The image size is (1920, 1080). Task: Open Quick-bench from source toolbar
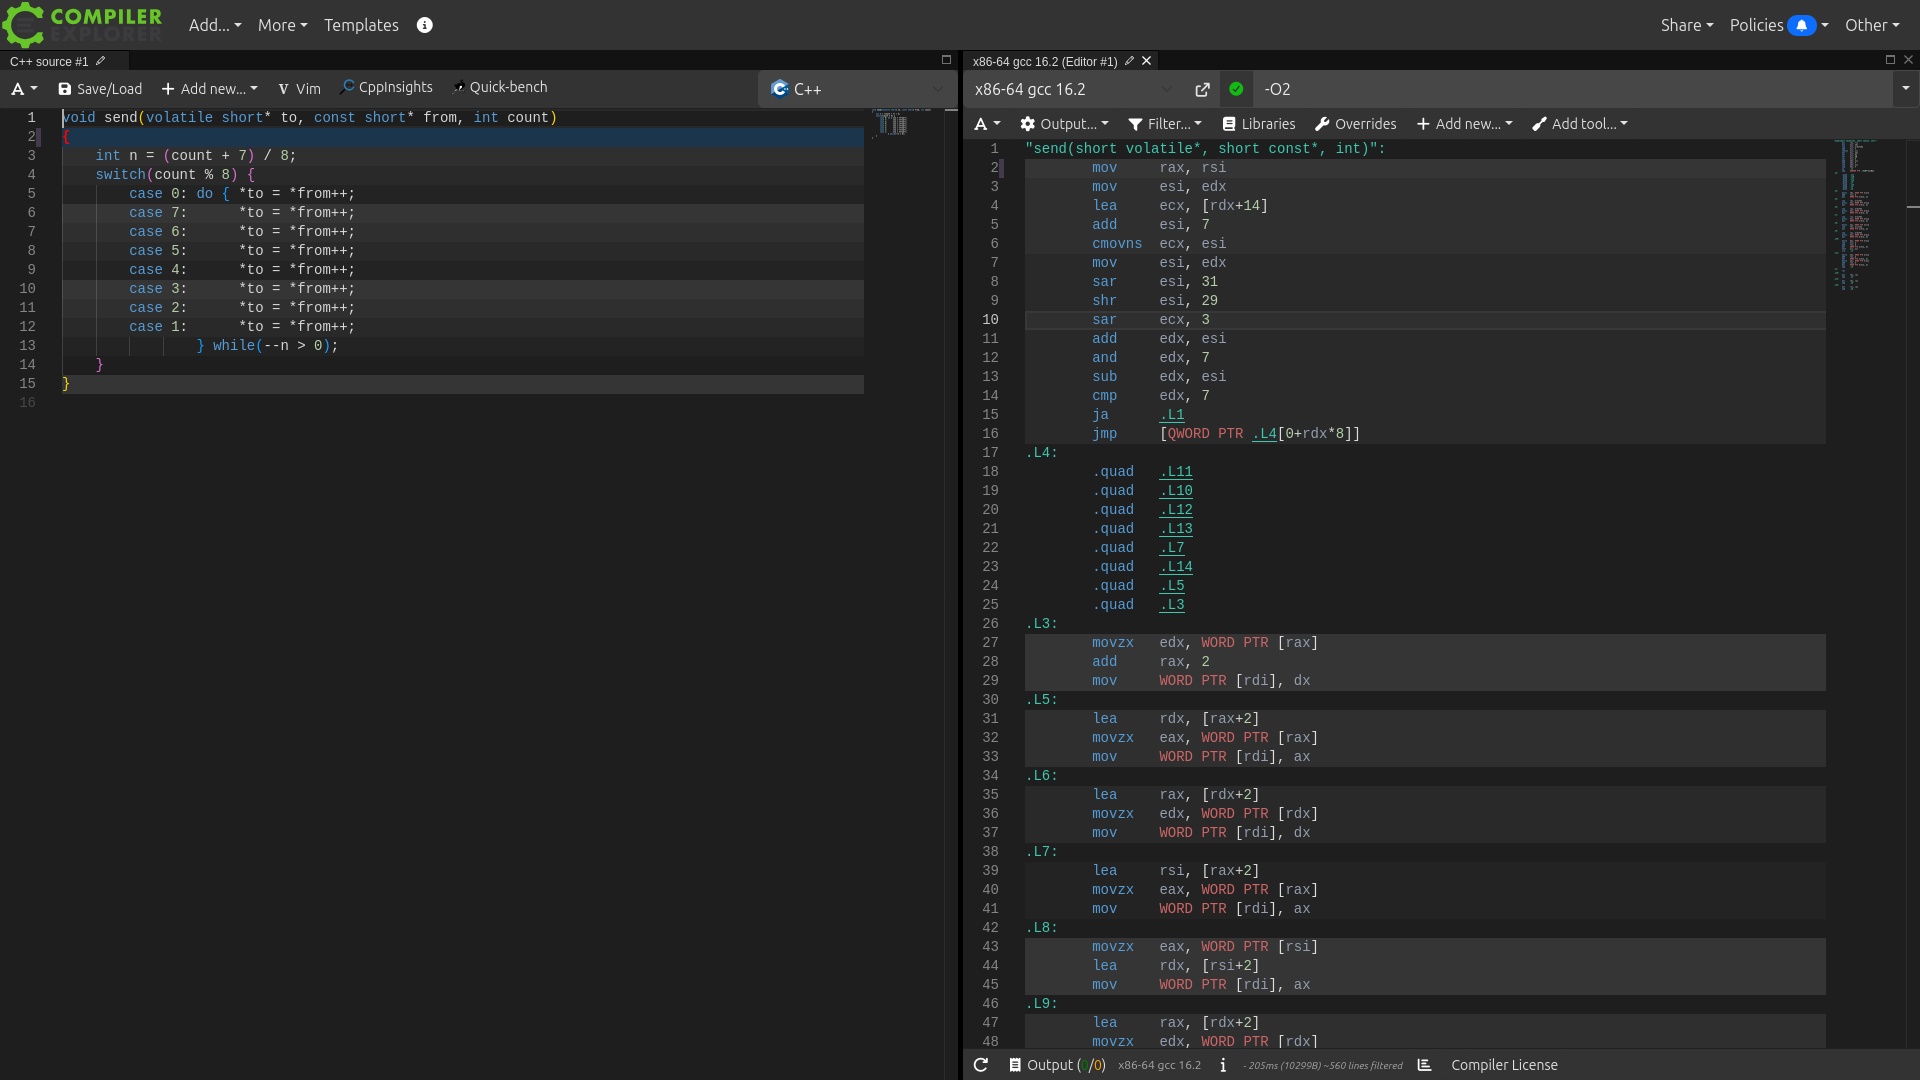click(x=499, y=87)
